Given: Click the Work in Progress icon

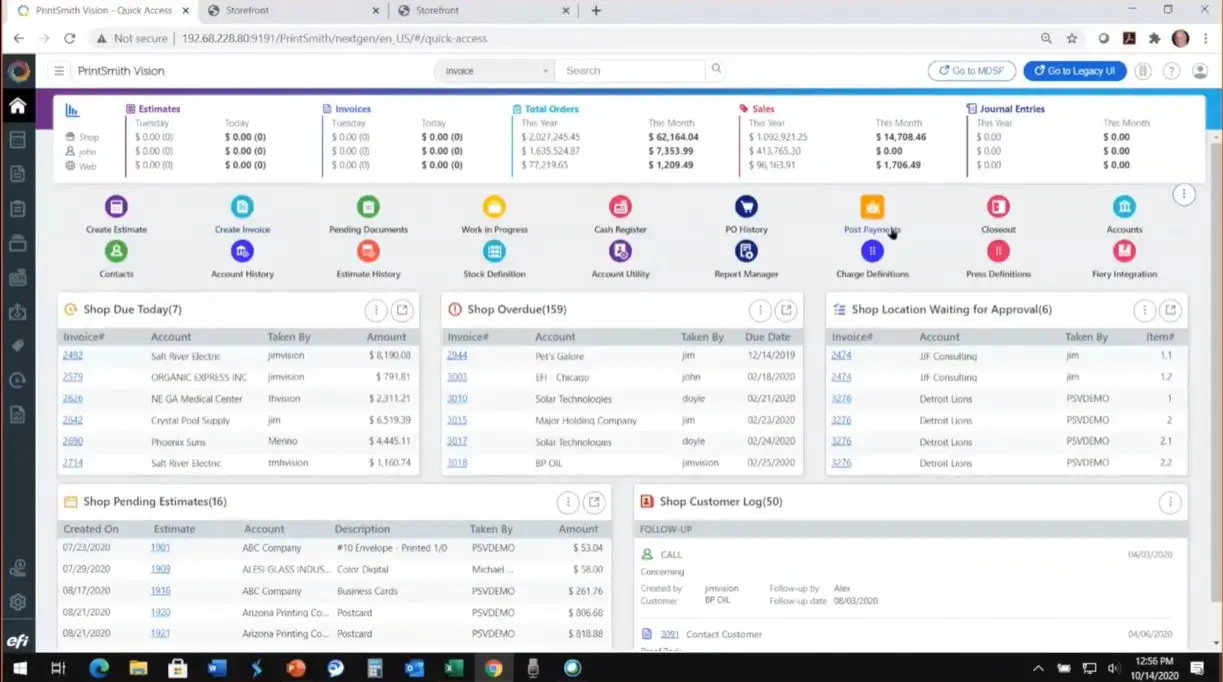Looking at the screenshot, I should click(x=494, y=207).
